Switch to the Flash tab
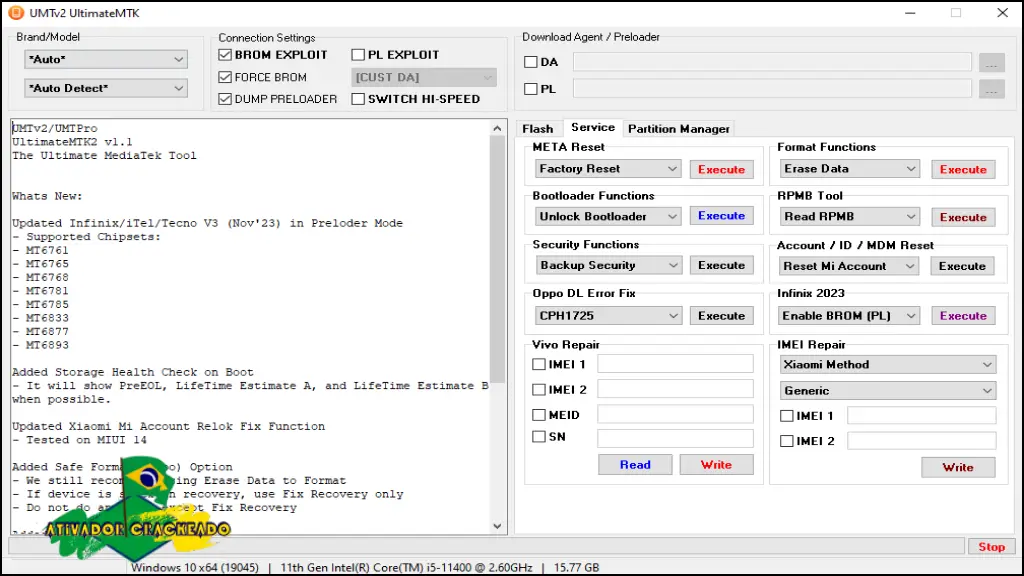 point(537,129)
